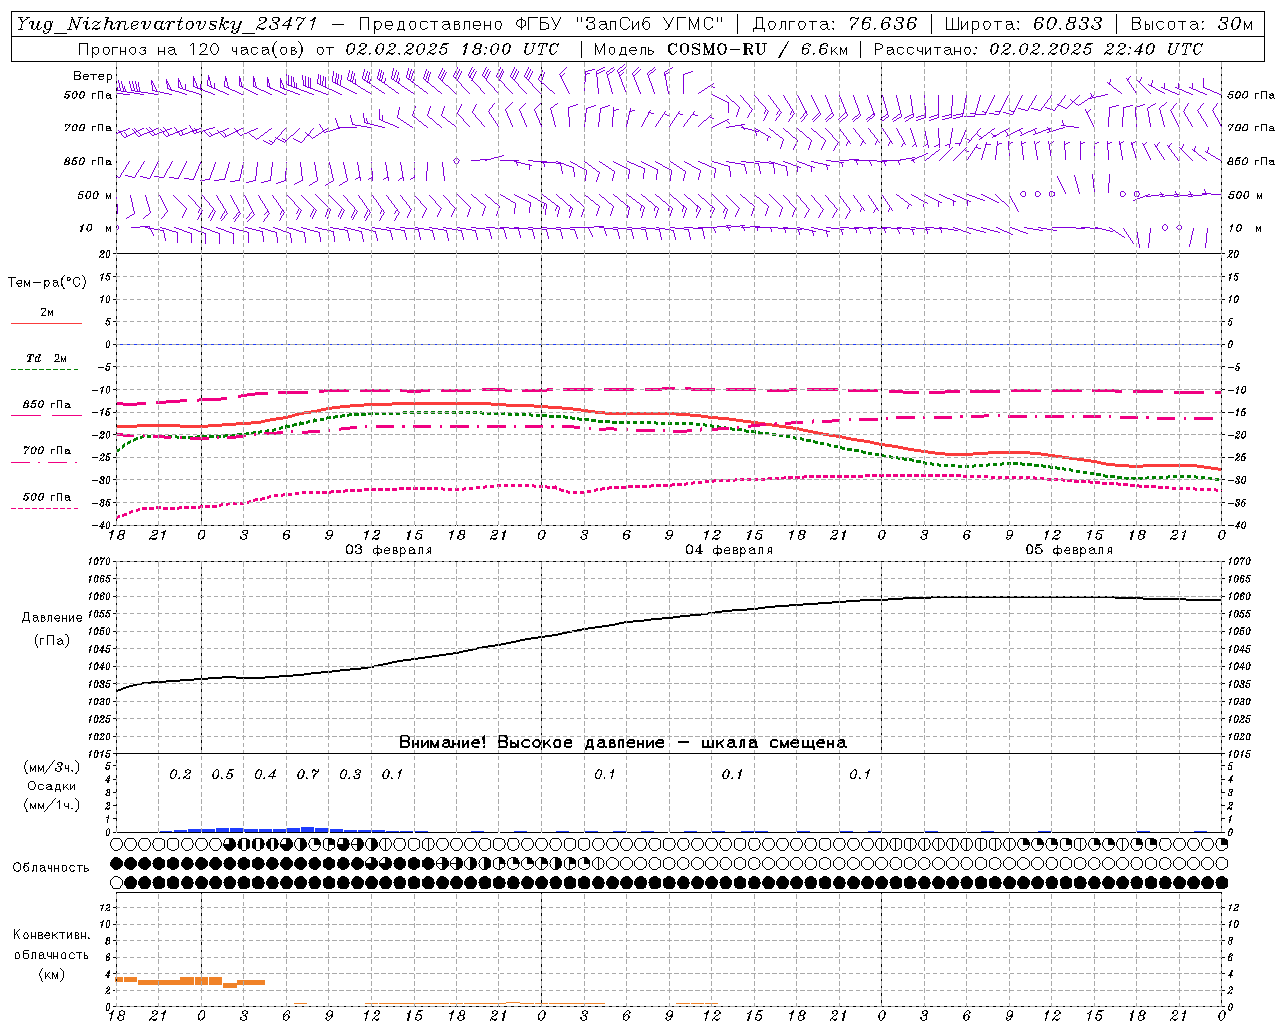This screenshot has width=1280, height=1024.
Task: Click the Давление pressure panel label
Action: [52, 618]
